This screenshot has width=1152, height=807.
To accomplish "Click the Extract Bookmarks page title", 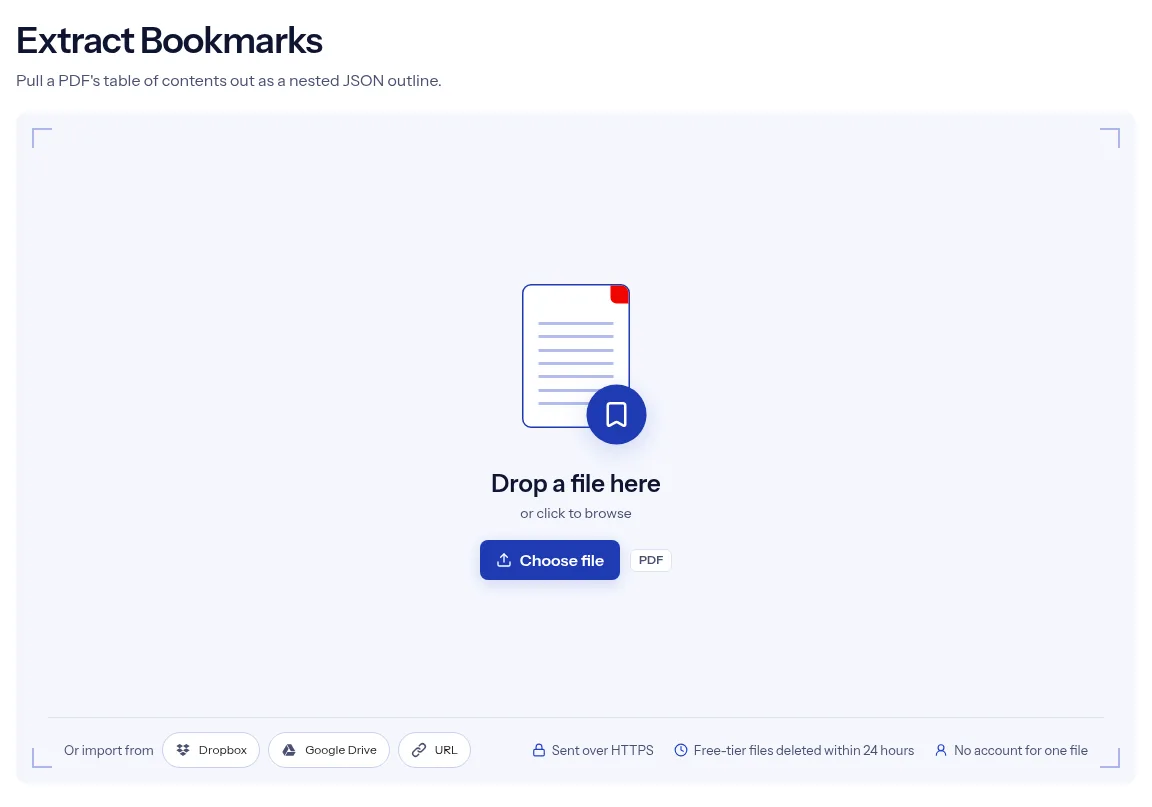I will pos(169,40).
